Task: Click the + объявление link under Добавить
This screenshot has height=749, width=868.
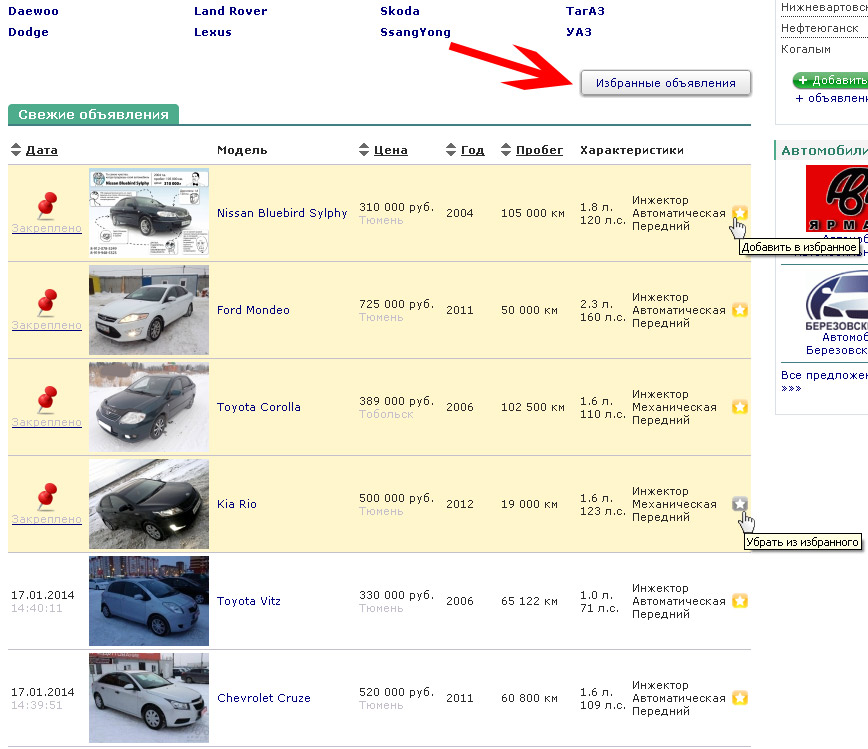Action: click(831, 99)
